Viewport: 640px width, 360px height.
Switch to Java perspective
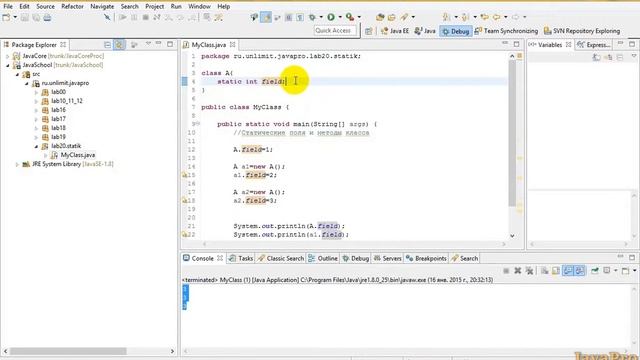425,31
